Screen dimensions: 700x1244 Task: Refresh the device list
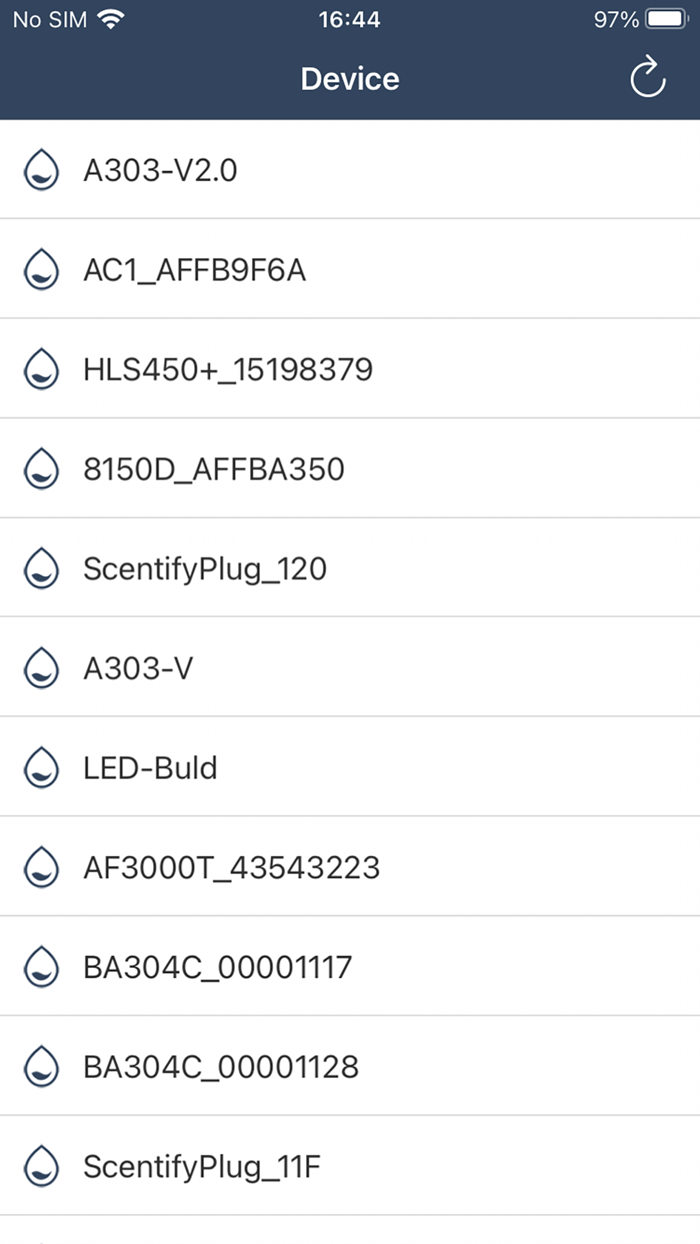coord(647,76)
